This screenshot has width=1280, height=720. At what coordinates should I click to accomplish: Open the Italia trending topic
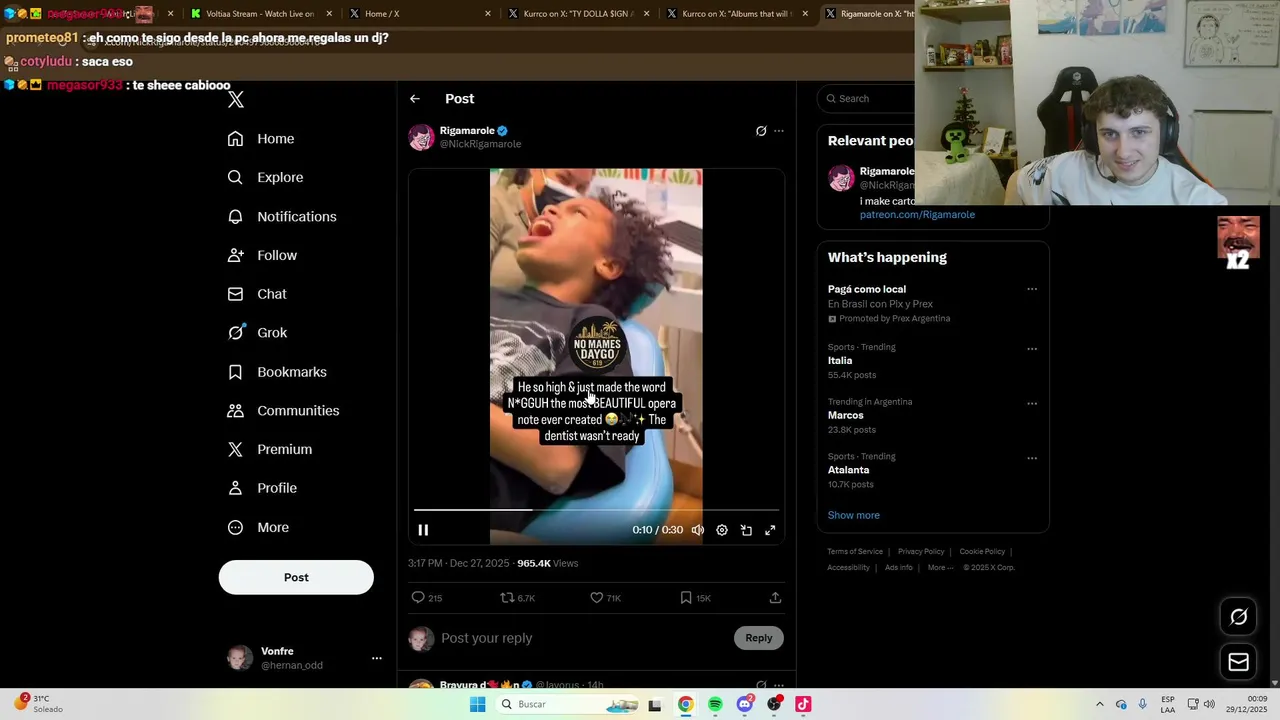pos(840,361)
